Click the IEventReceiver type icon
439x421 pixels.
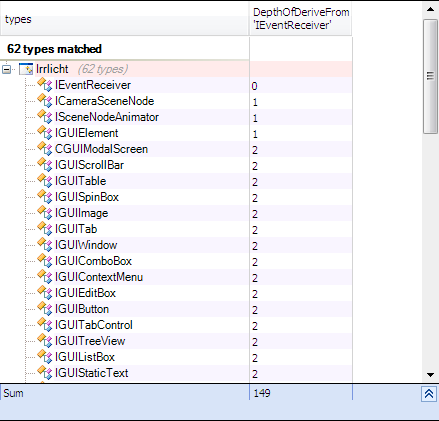(45, 85)
